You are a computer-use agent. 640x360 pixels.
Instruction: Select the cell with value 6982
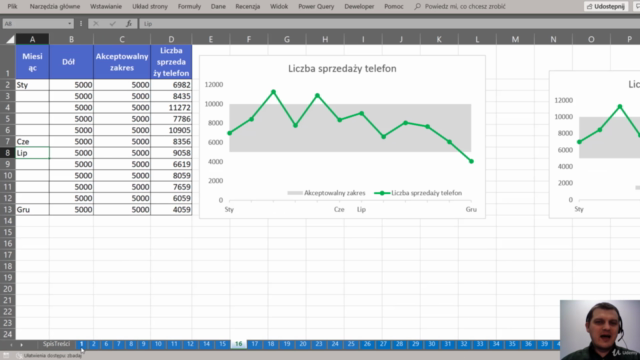[x=171, y=85]
